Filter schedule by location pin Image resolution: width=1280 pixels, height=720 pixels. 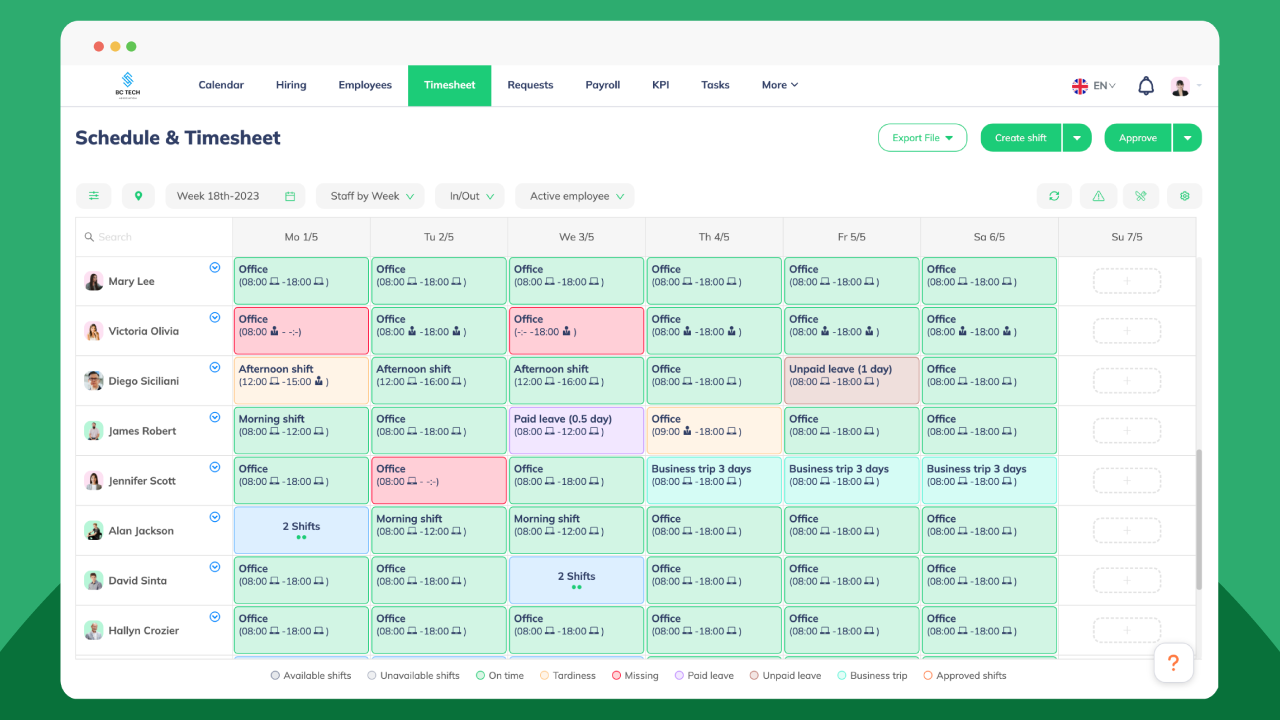point(139,196)
